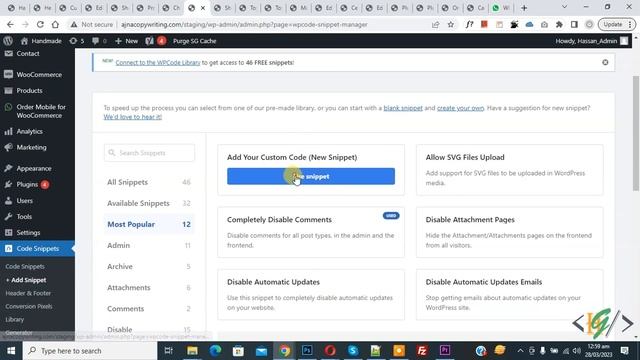Click We'd love to hear it link
Viewport: 640px width, 360px height.
click(x=133, y=117)
